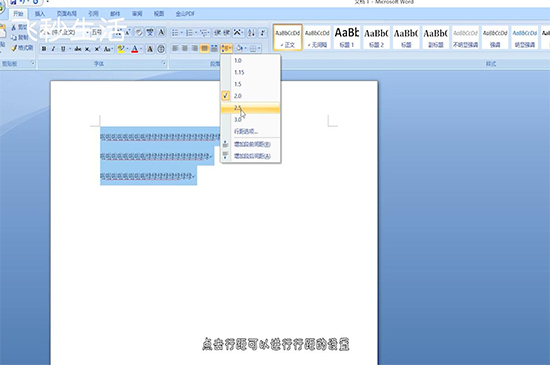Viewport: 550px width, 365px height.
Task: Align text left
Action: coord(175,48)
